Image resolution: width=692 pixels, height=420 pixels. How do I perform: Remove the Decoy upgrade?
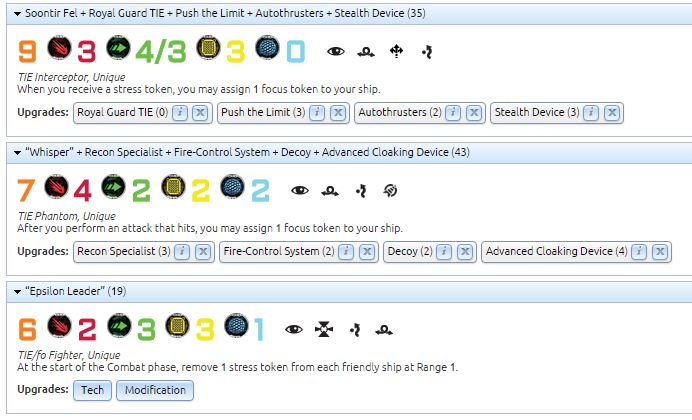pyautogui.click(x=465, y=252)
